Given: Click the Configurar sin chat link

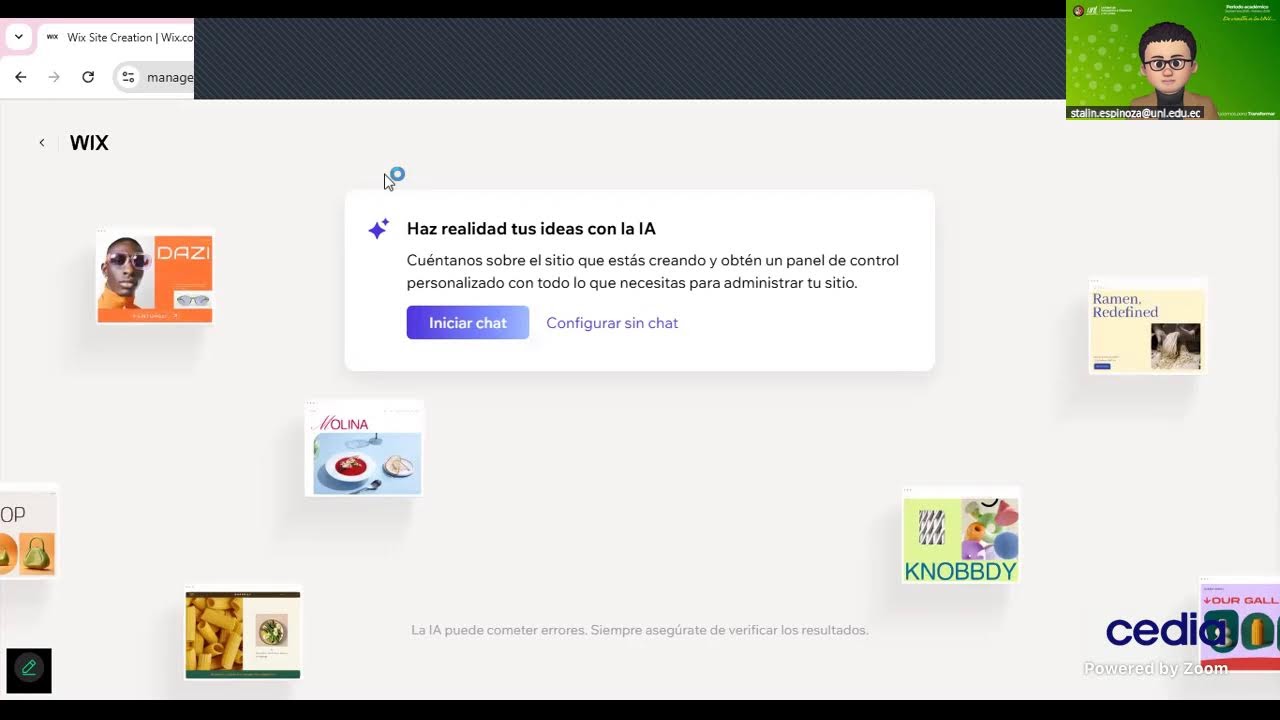Looking at the screenshot, I should (x=612, y=323).
